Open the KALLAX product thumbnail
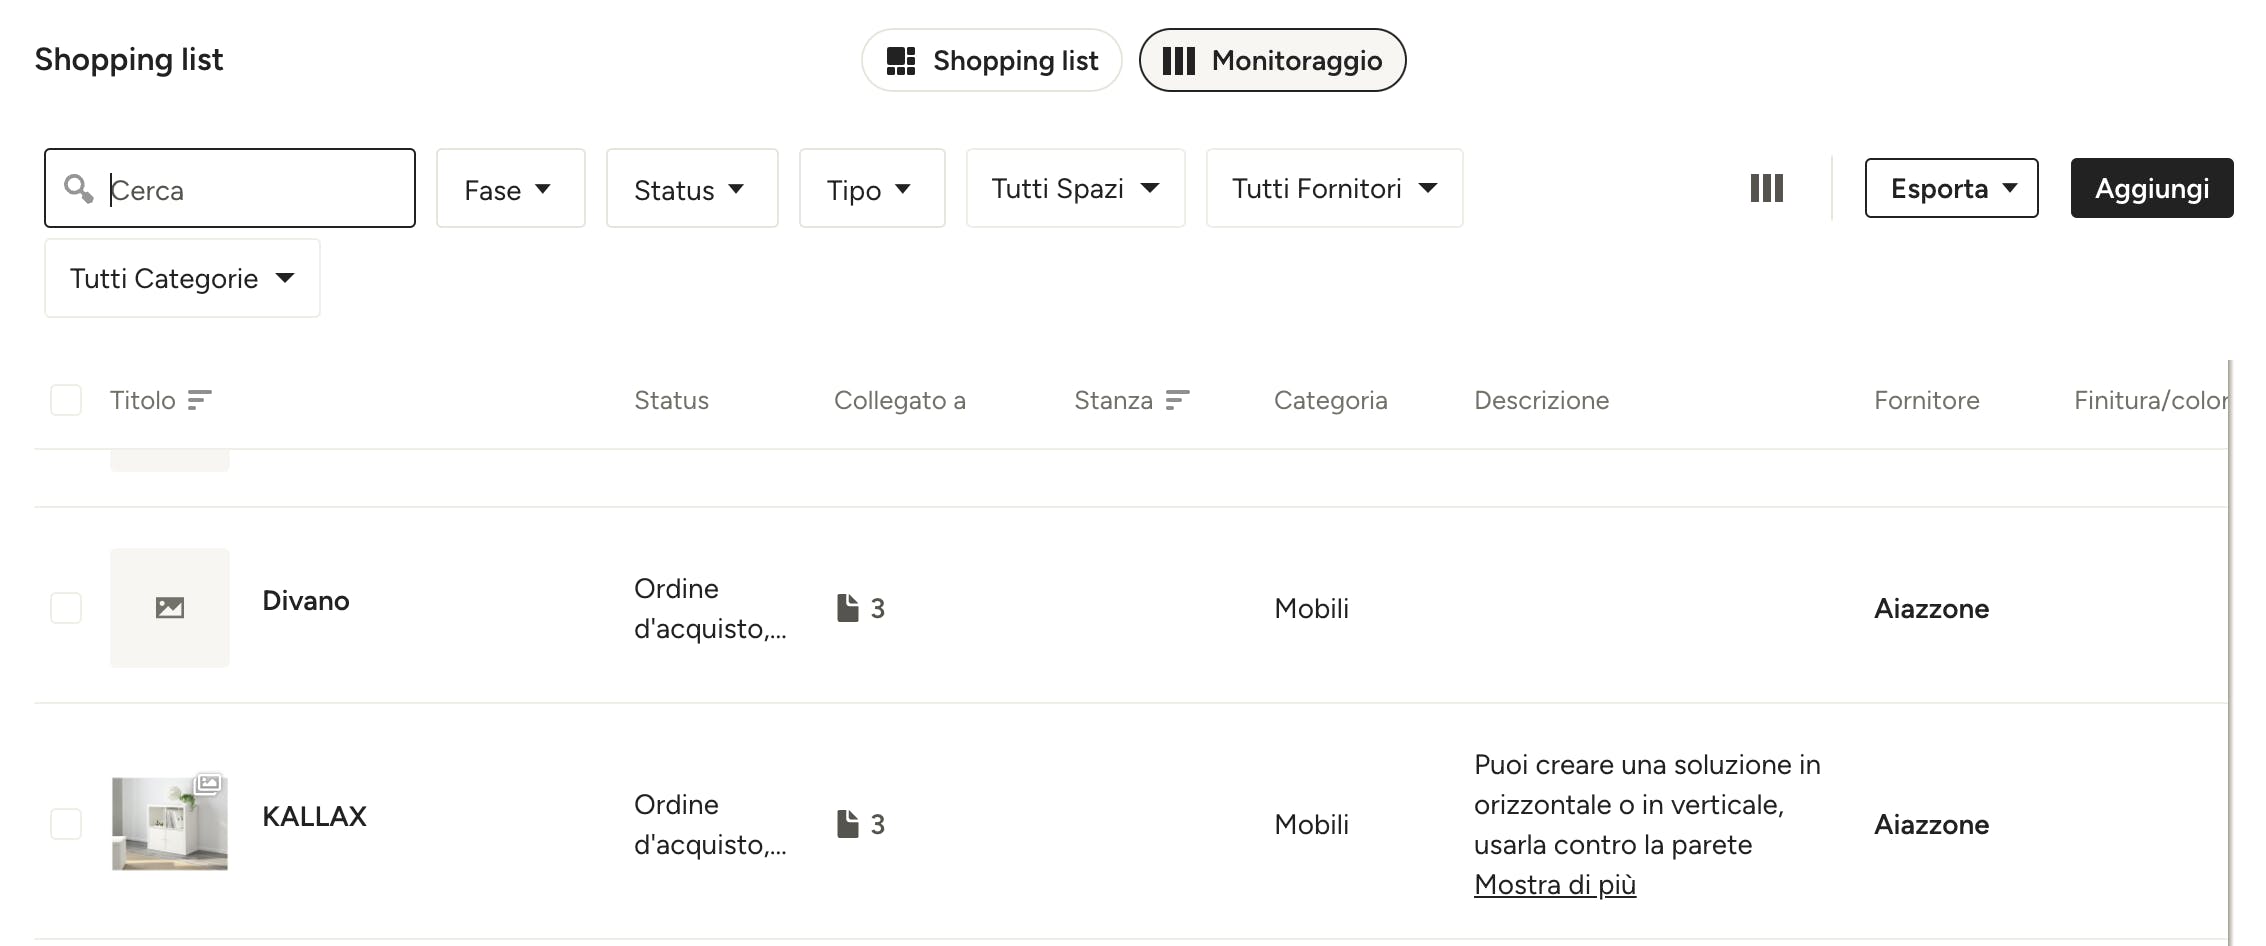 (x=170, y=824)
